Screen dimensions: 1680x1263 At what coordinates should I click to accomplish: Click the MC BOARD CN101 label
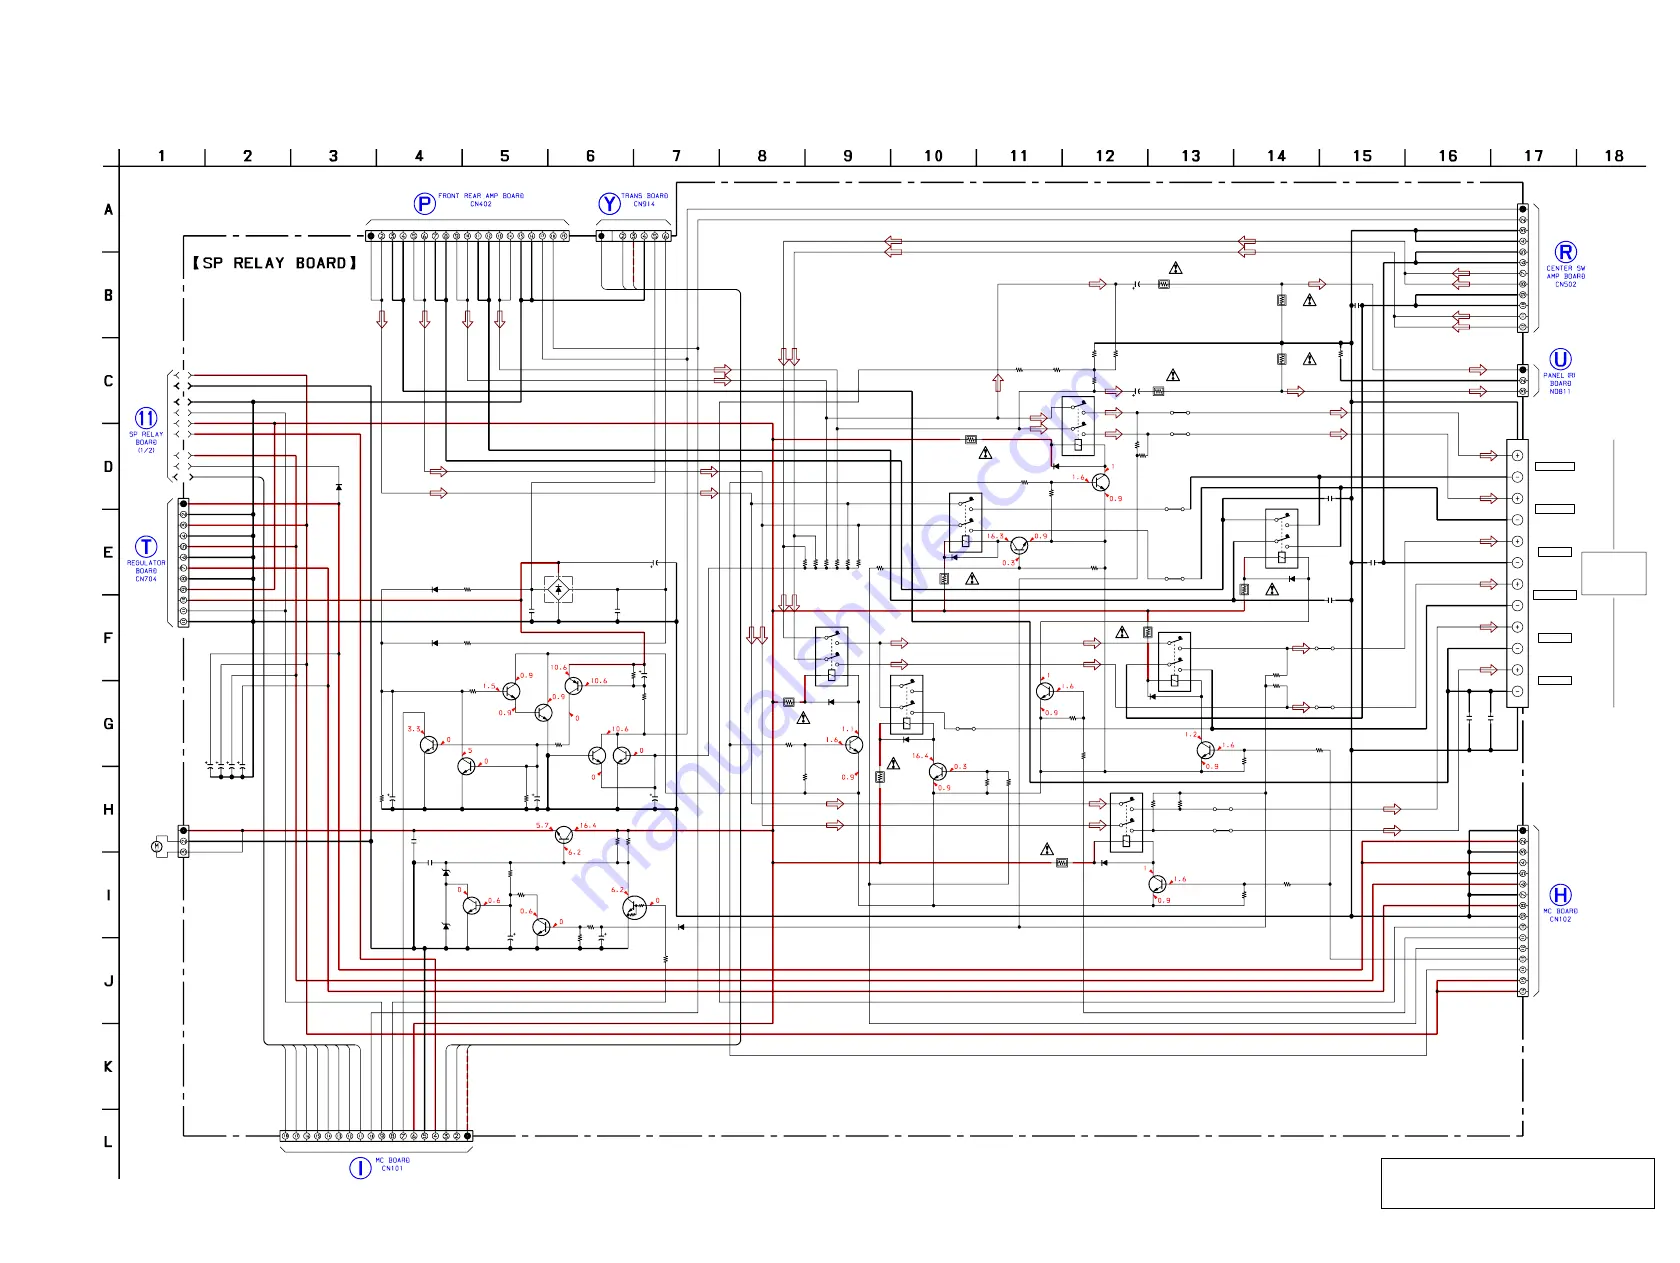tap(392, 1164)
